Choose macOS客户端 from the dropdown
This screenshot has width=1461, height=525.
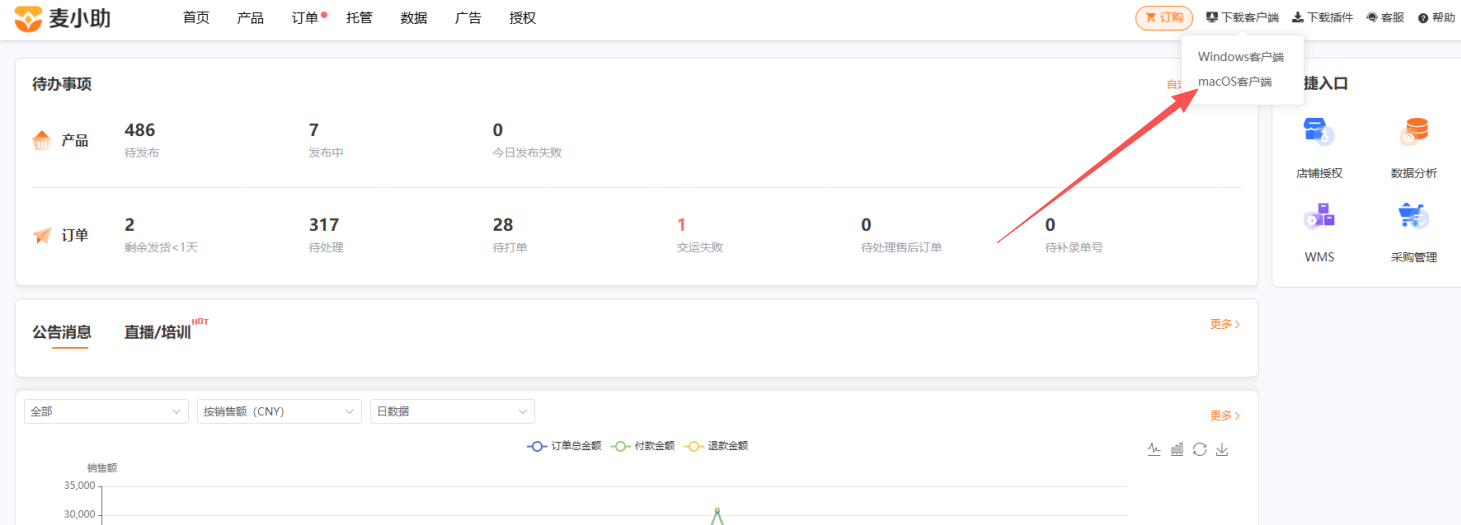1235,81
